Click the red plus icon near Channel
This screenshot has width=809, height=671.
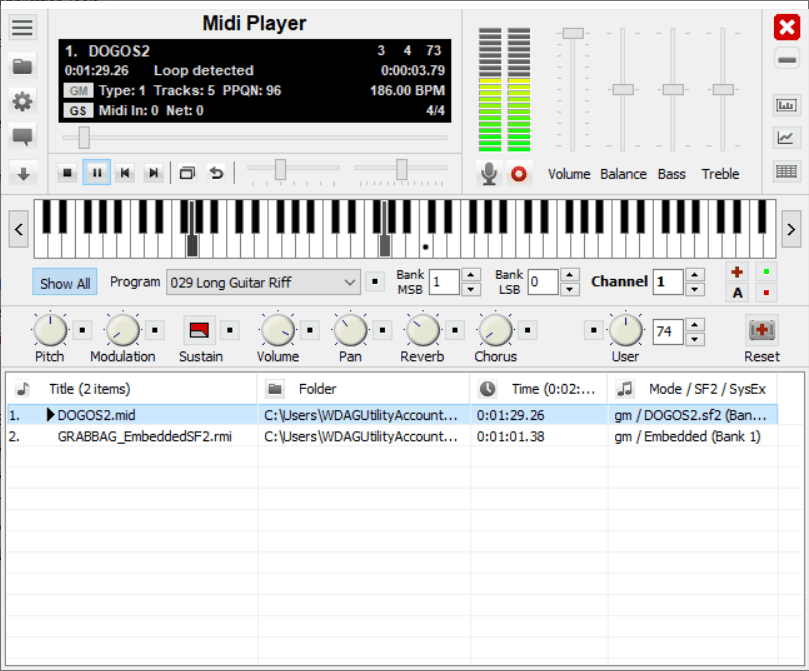tap(737, 272)
